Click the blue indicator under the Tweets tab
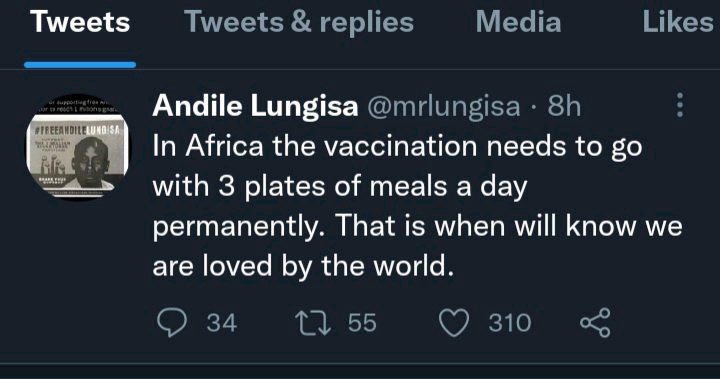 tap(80, 65)
